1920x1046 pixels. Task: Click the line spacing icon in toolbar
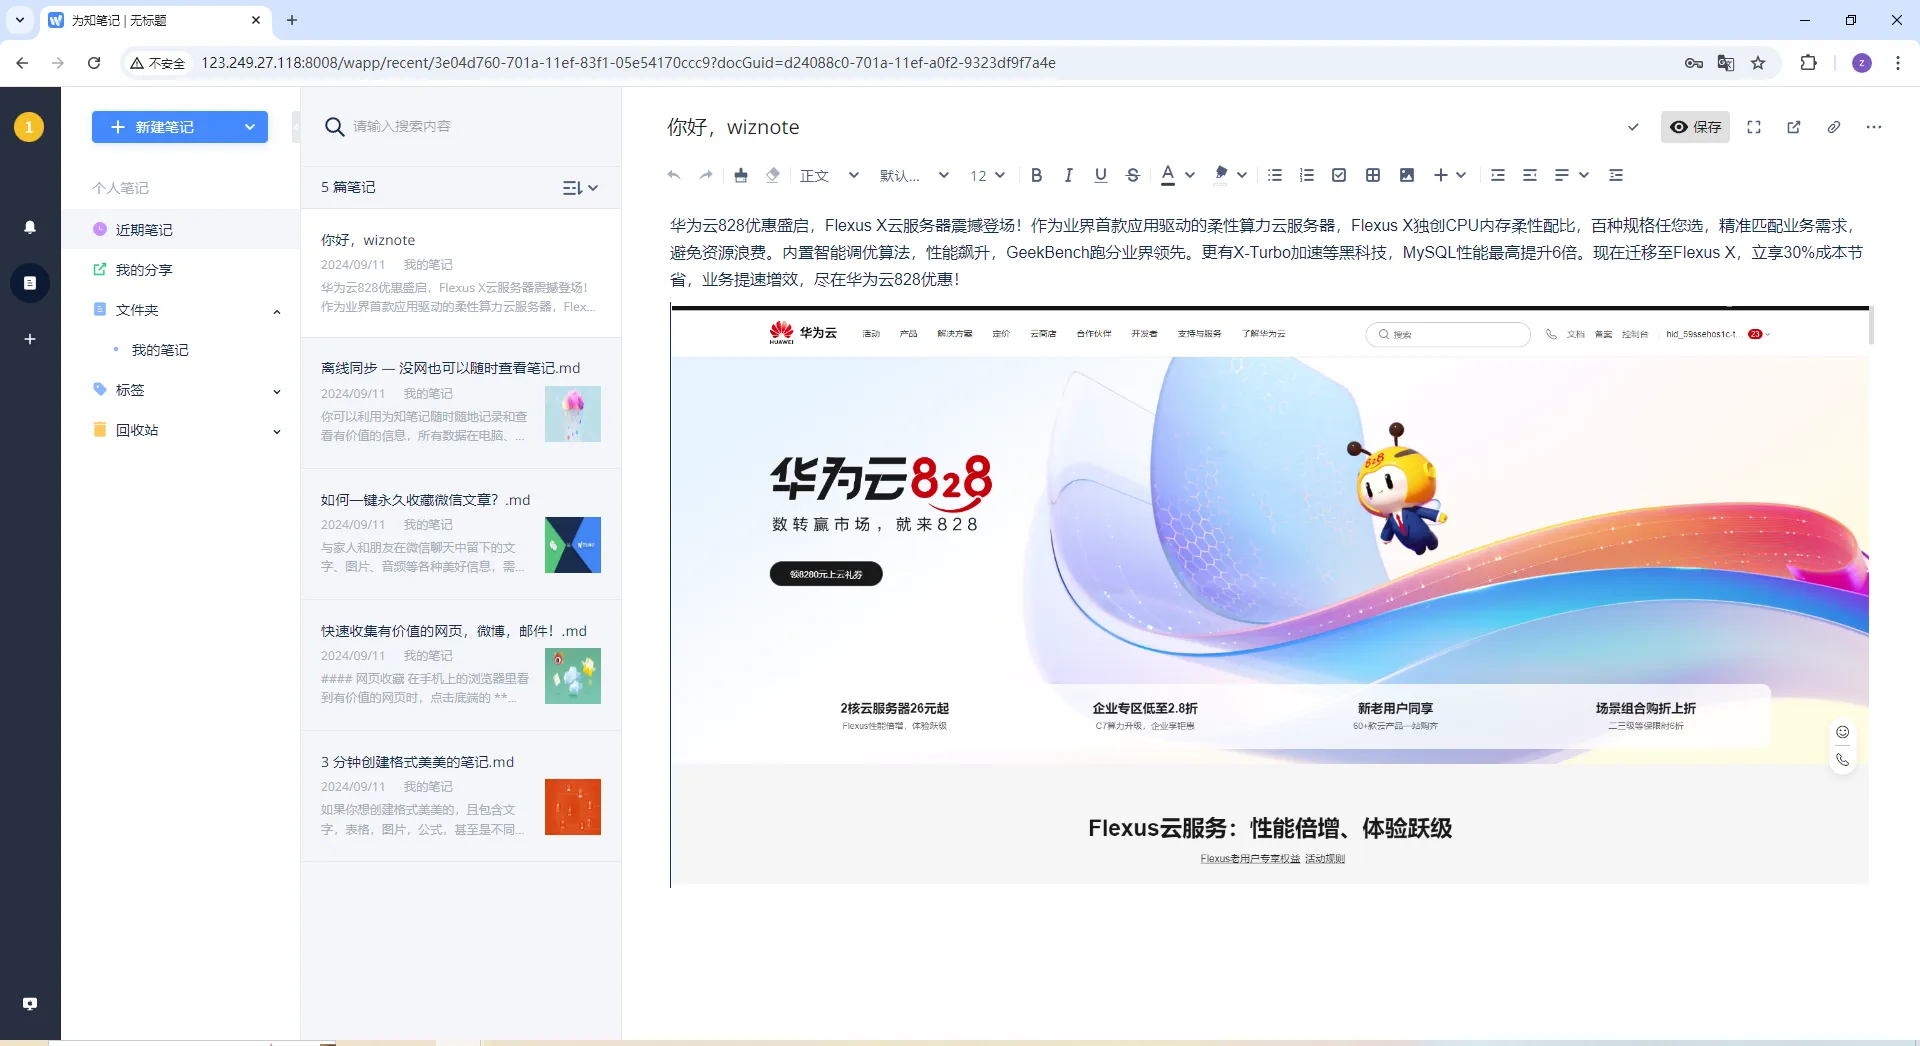[1616, 175]
